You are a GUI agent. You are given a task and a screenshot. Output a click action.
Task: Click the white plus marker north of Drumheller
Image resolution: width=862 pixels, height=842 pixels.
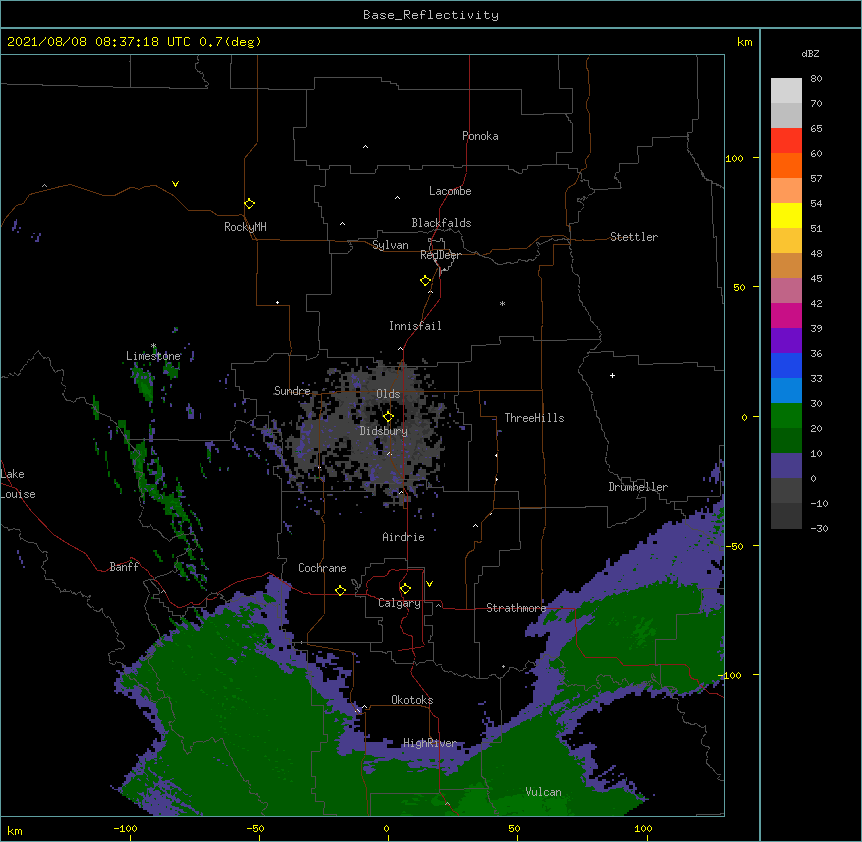tap(612, 375)
